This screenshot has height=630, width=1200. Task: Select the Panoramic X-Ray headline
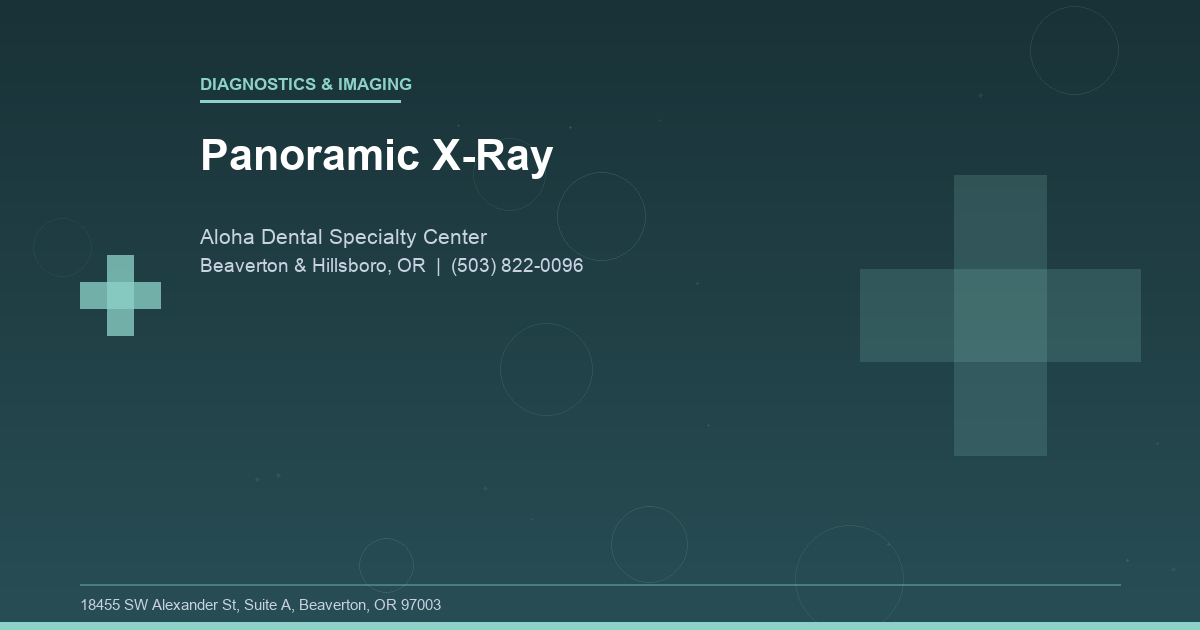tap(376, 155)
